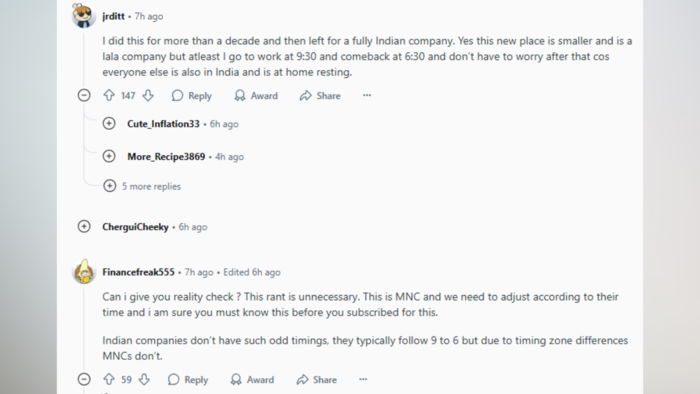Give Award to jrditt's comment
This screenshot has height=394, width=700.
[256, 95]
